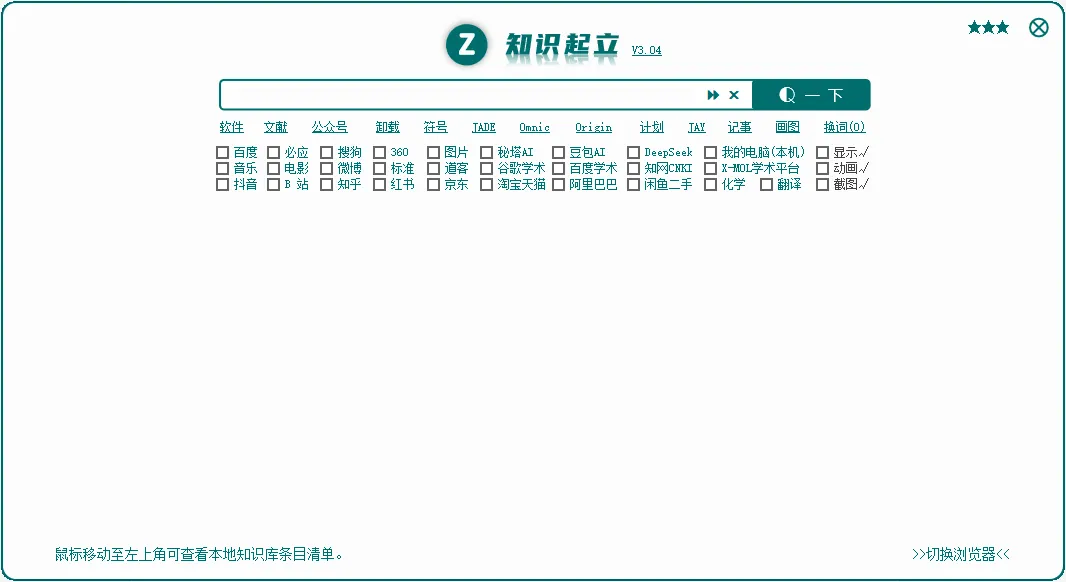Check the 电影 checkbox

pyautogui.click(x=273, y=168)
